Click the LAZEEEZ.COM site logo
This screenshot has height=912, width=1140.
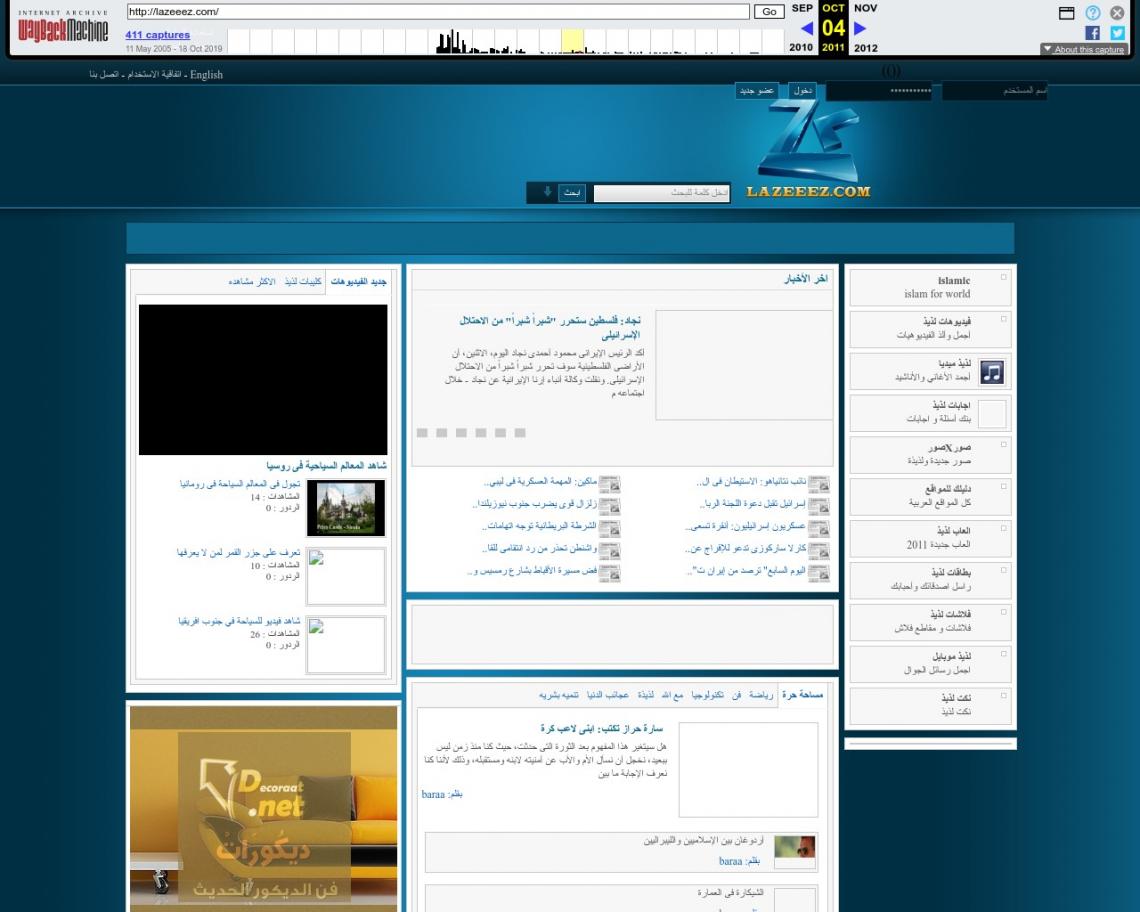(x=808, y=150)
